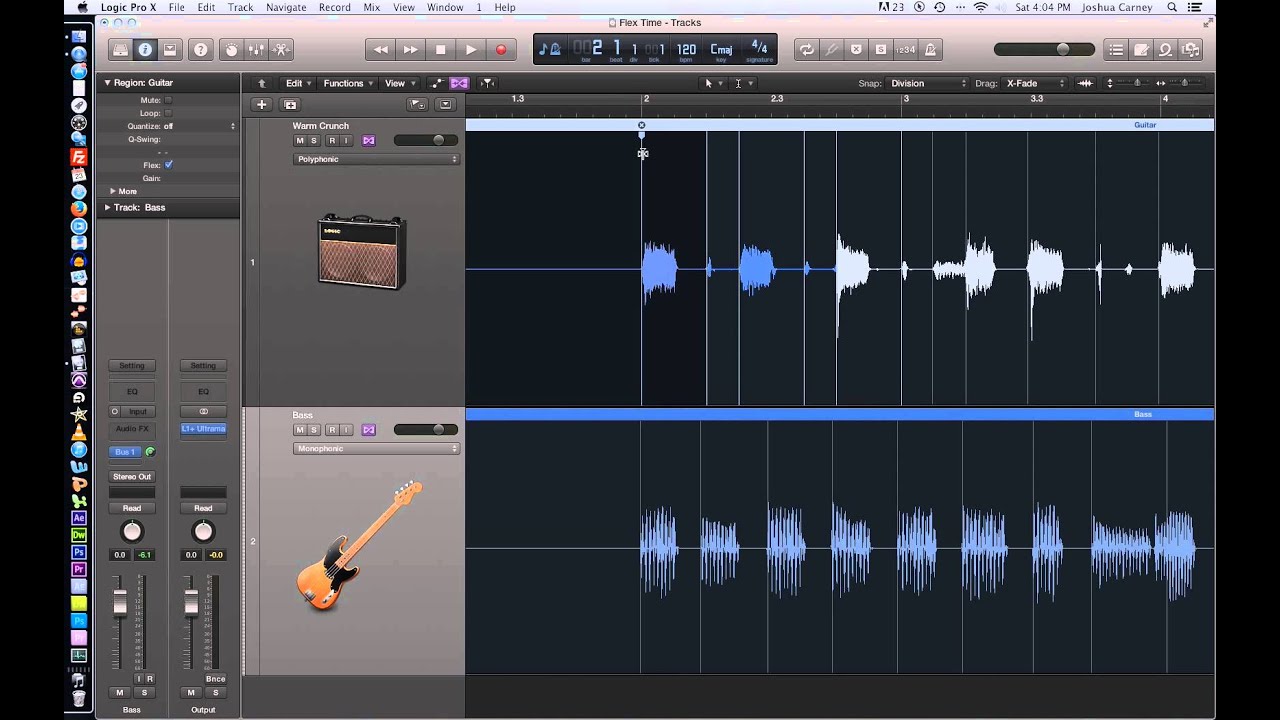The height and width of the screenshot is (720, 1280).
Task: Rewind the playhead
Action: [x=380, y=49]
